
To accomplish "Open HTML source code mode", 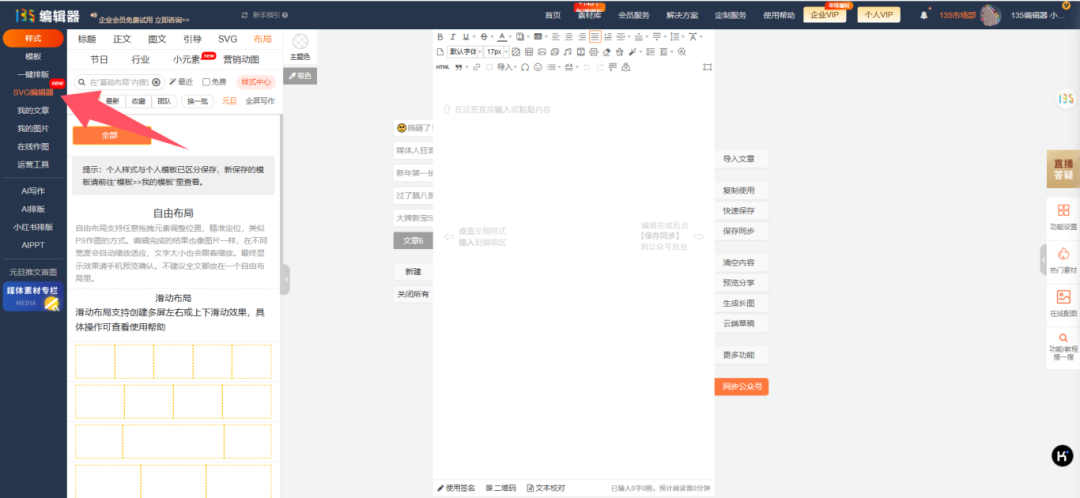I will click(x=443, y=67).
